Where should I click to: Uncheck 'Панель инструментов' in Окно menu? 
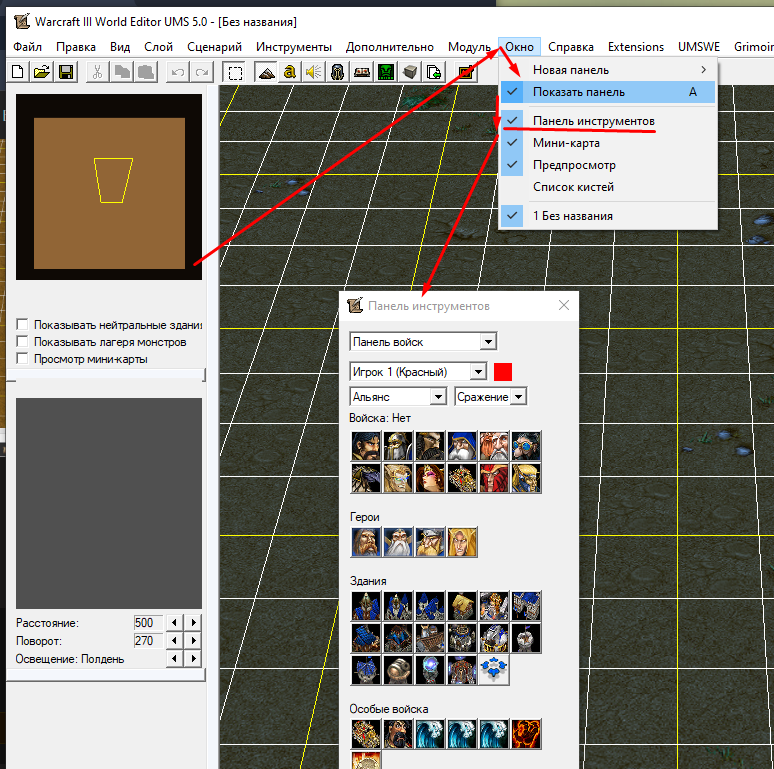[x=608, y=121]
